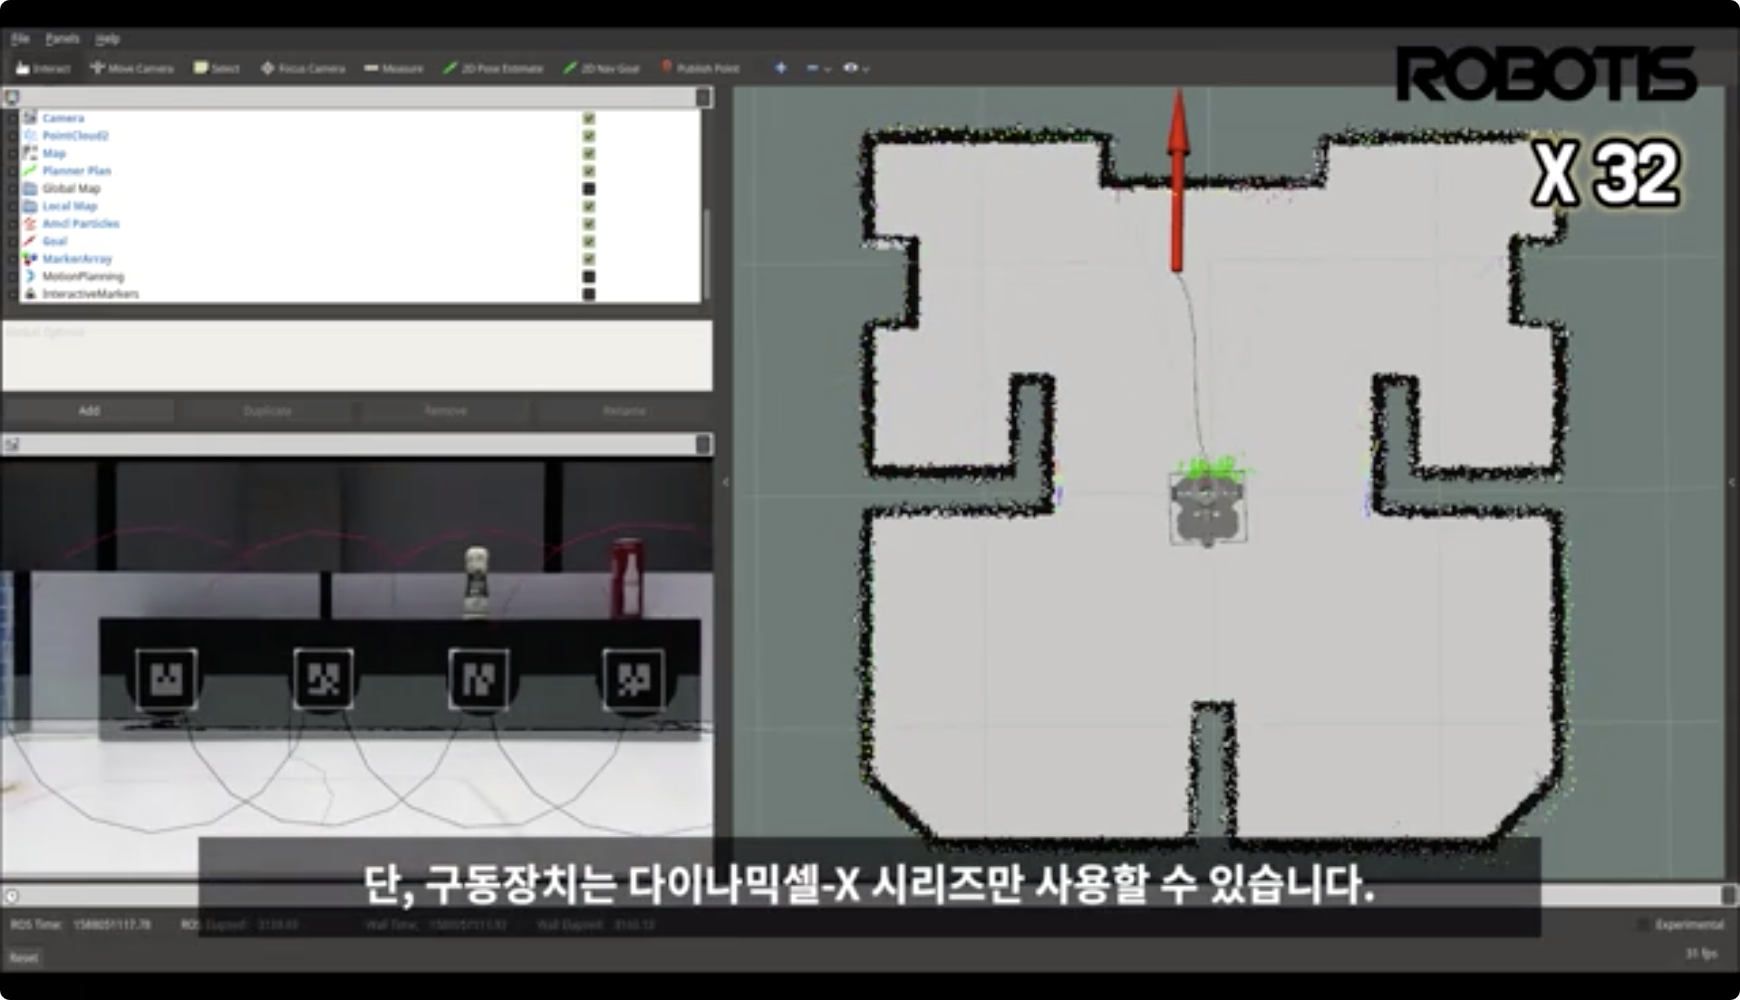The image size is (1740, 1000).
Task: Click the red goal arrow in map
Action: pyautogui.click(x=1178, y=181)
